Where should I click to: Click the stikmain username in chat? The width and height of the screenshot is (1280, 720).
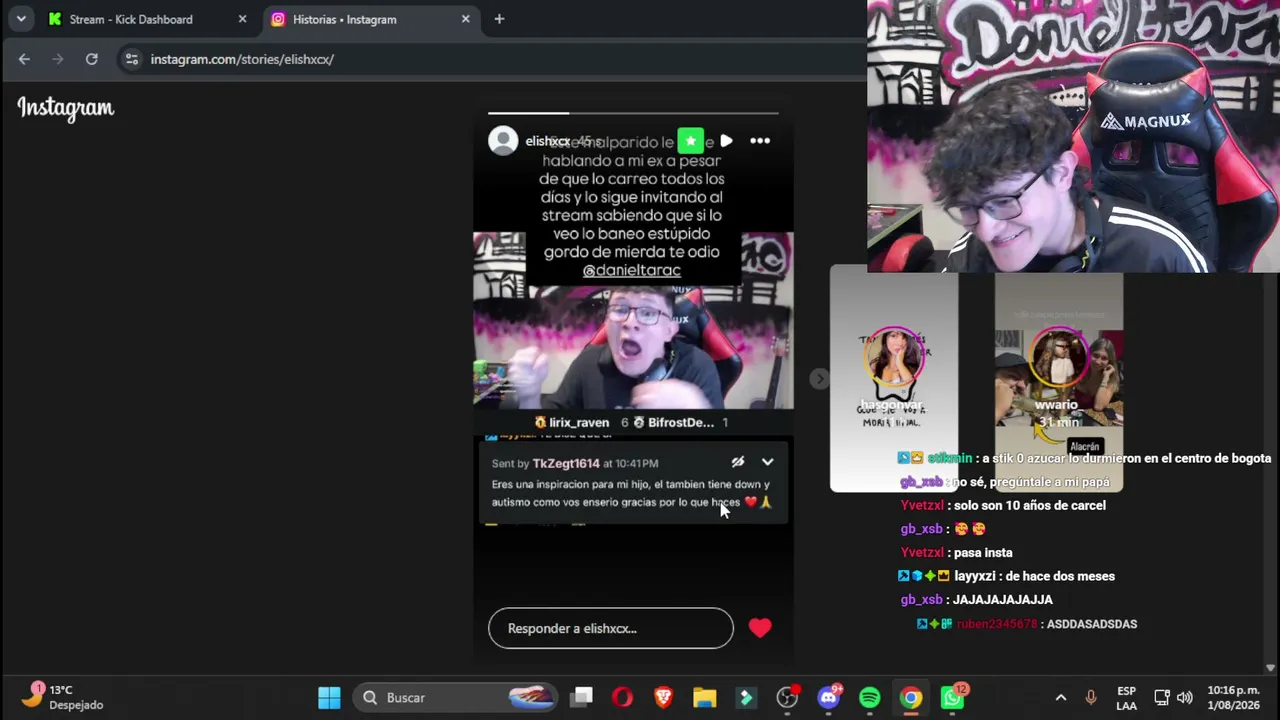949,458
